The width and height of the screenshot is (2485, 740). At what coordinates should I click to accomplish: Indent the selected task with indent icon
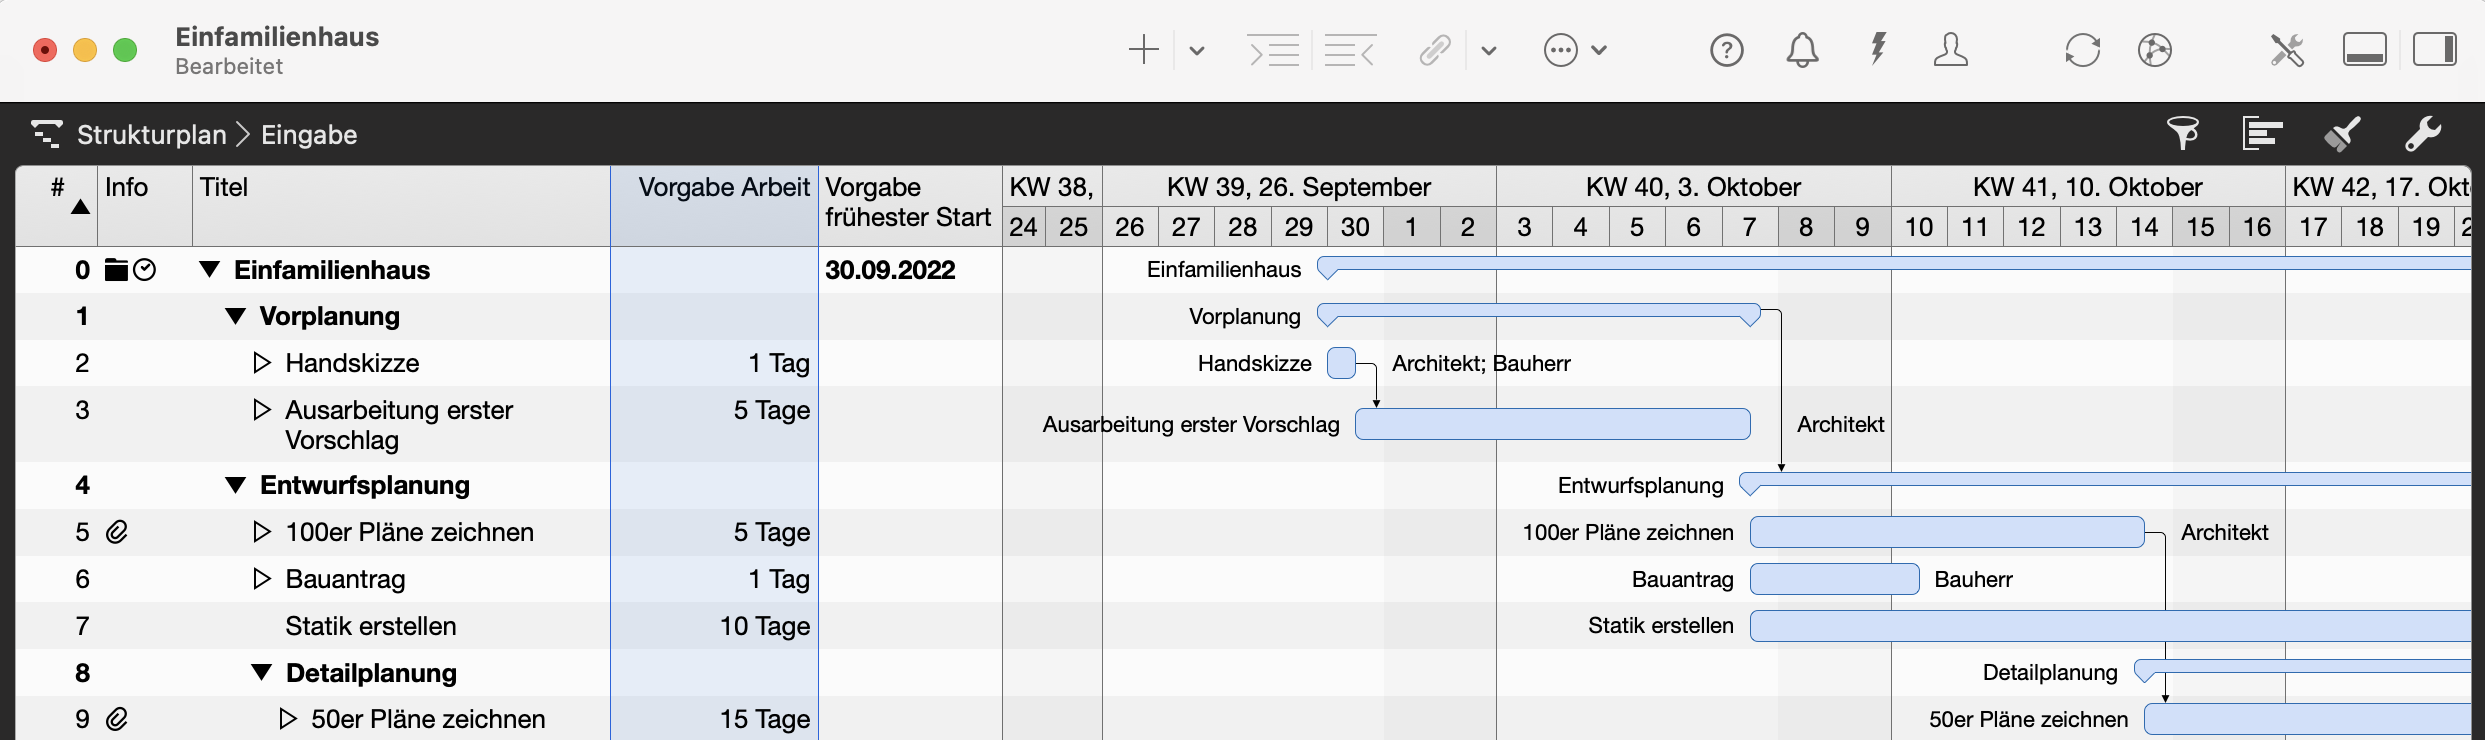(1273, 50)
